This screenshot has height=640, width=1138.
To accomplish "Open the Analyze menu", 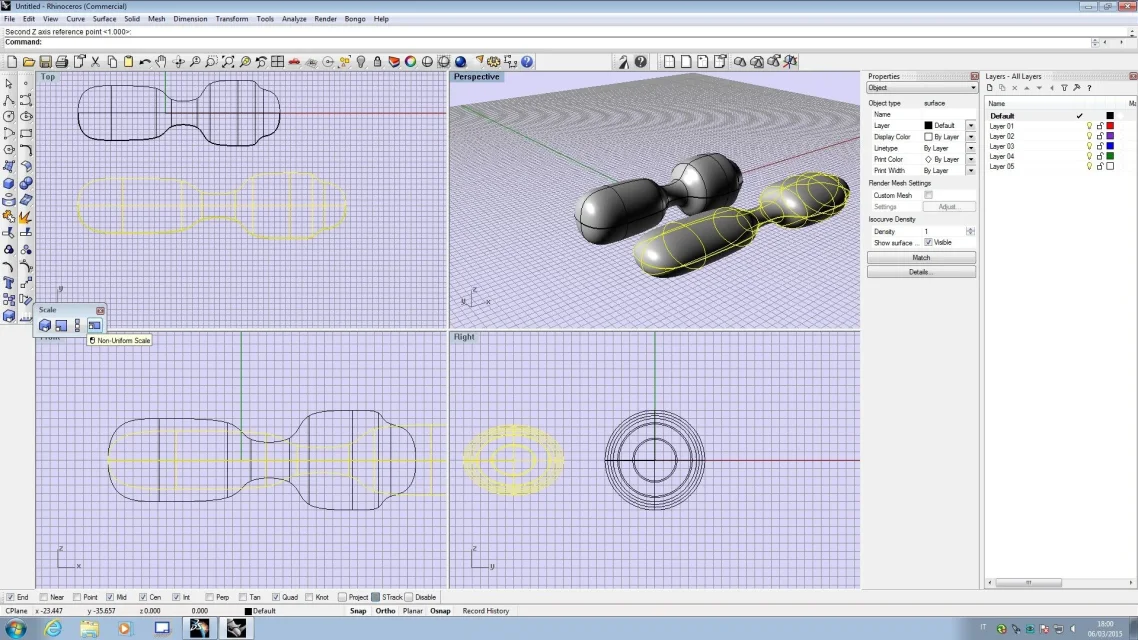I will [x=294, y=19].
